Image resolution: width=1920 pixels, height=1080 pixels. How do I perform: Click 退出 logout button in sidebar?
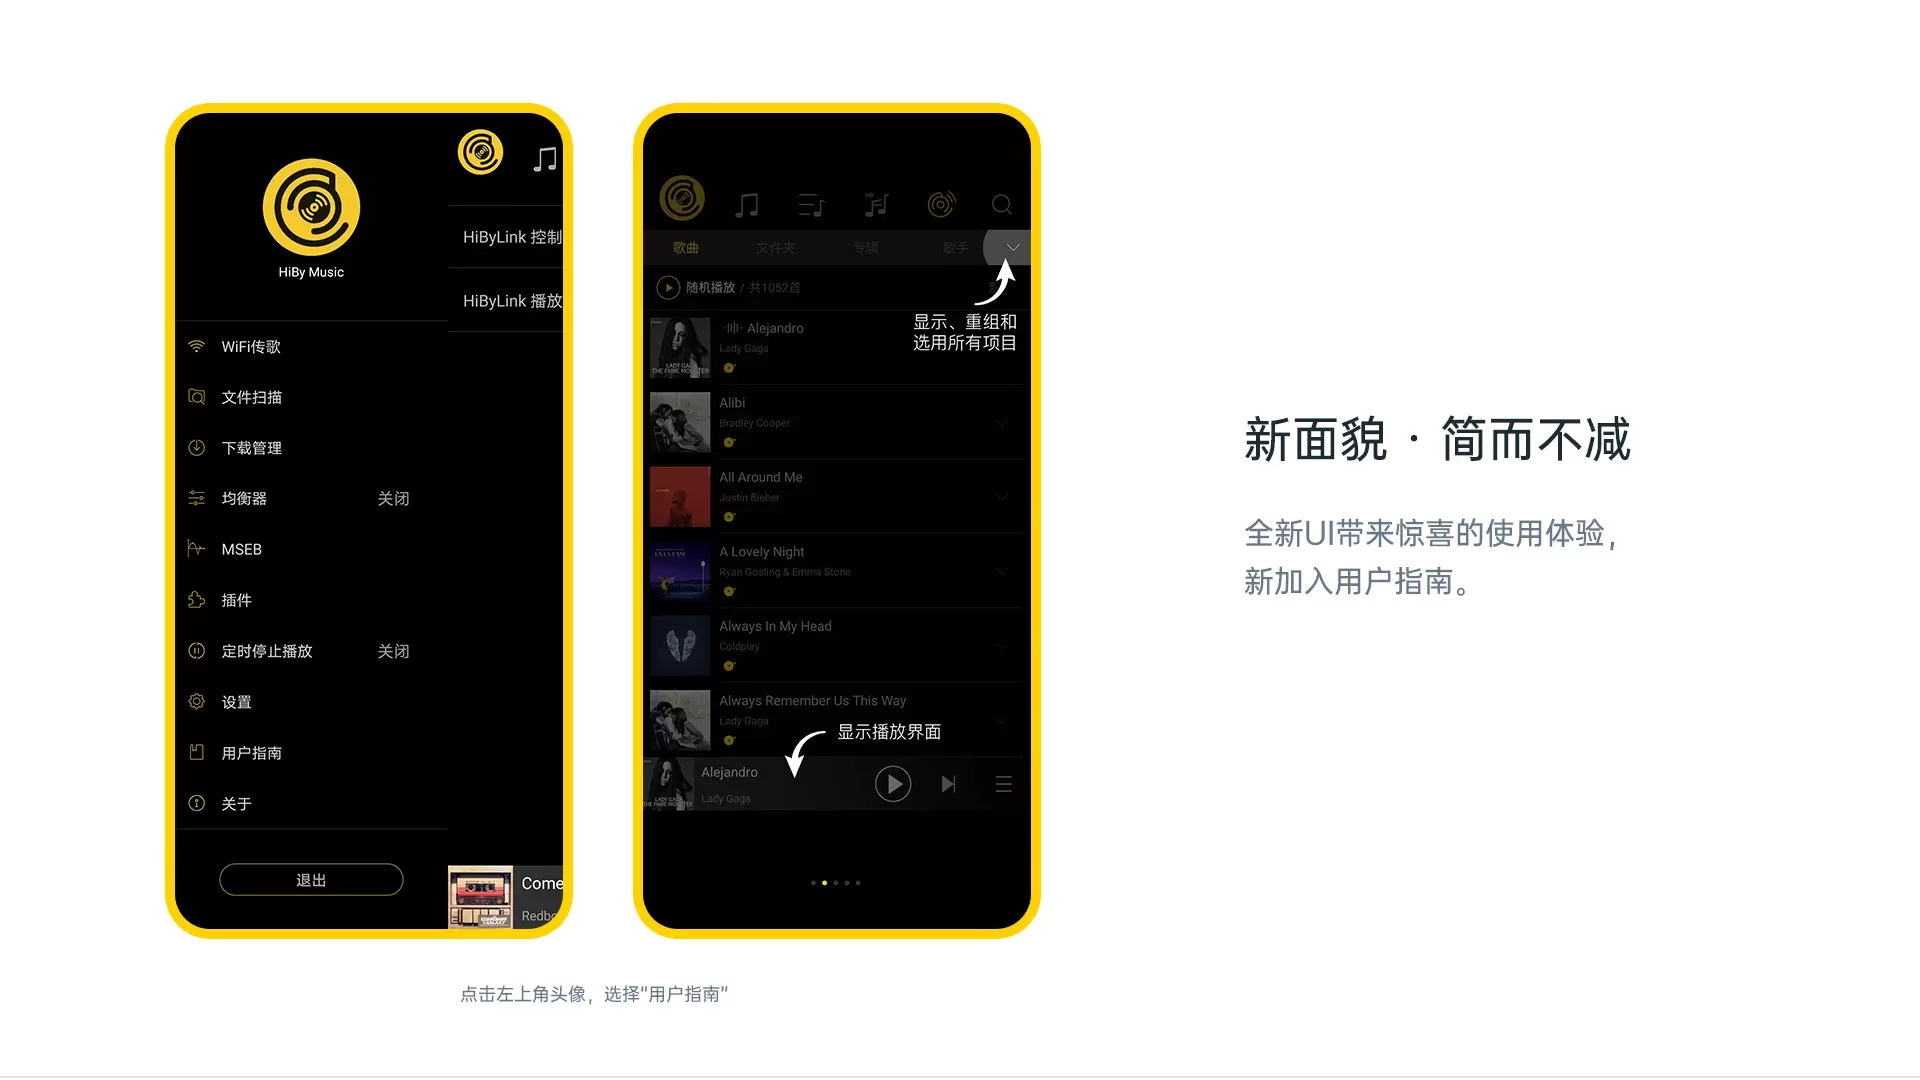pyautogui.click(x=311, y=880)
